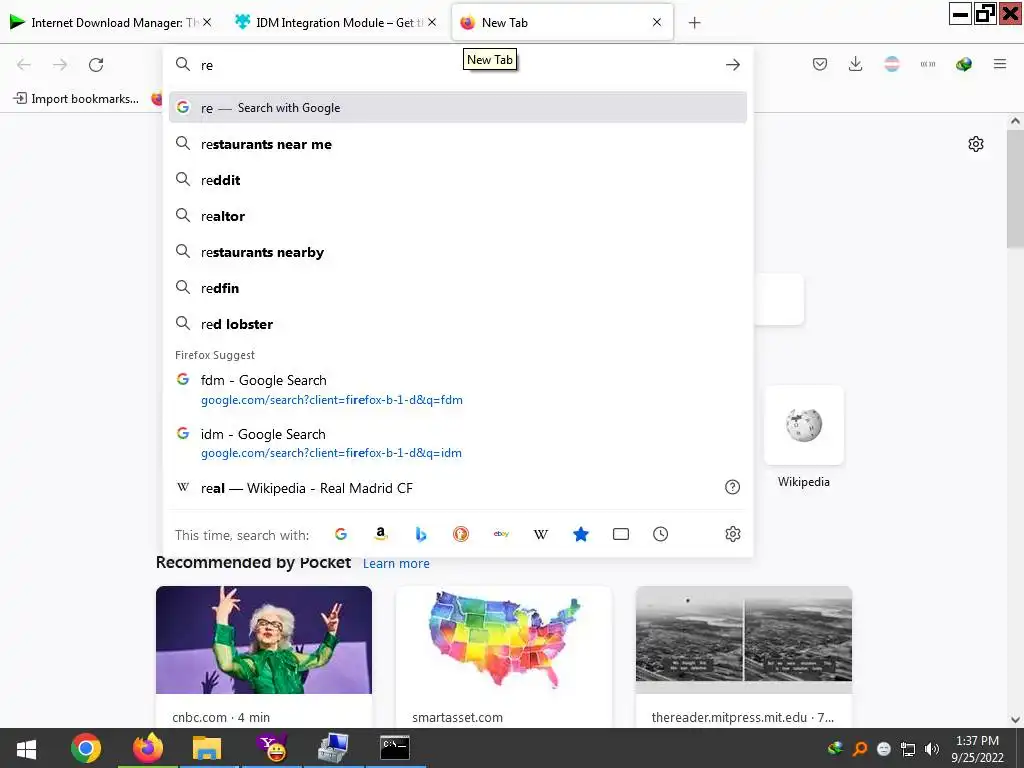Search this time with Amazon
The width and height of the screenshot is (1024, 768).
pos(381,534)
